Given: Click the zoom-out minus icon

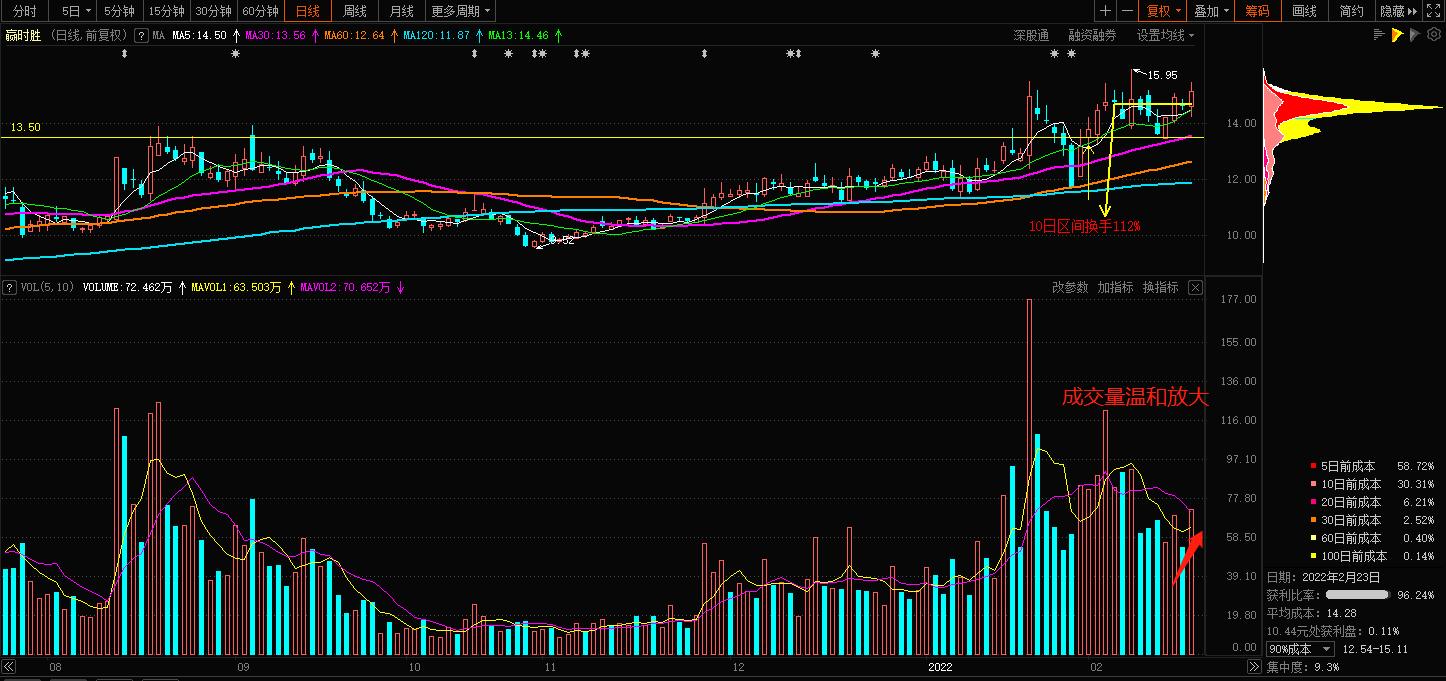Looking at the screenshot, I should pos(1128,11).
